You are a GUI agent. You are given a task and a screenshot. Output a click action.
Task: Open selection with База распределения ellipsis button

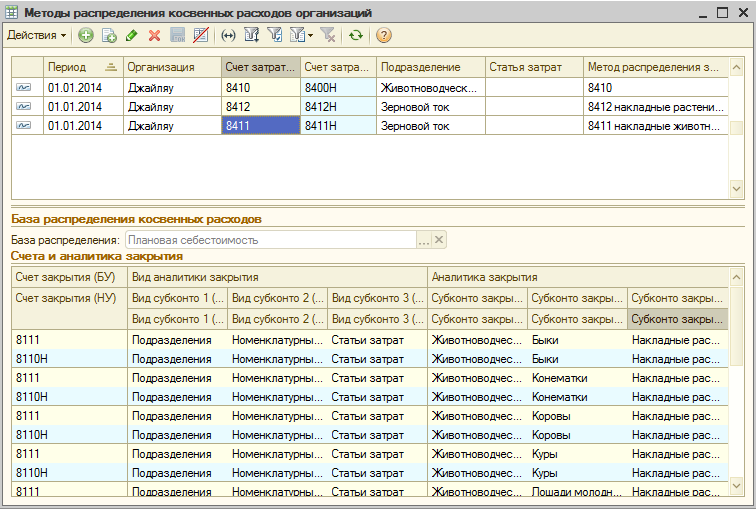pos(424,240)
